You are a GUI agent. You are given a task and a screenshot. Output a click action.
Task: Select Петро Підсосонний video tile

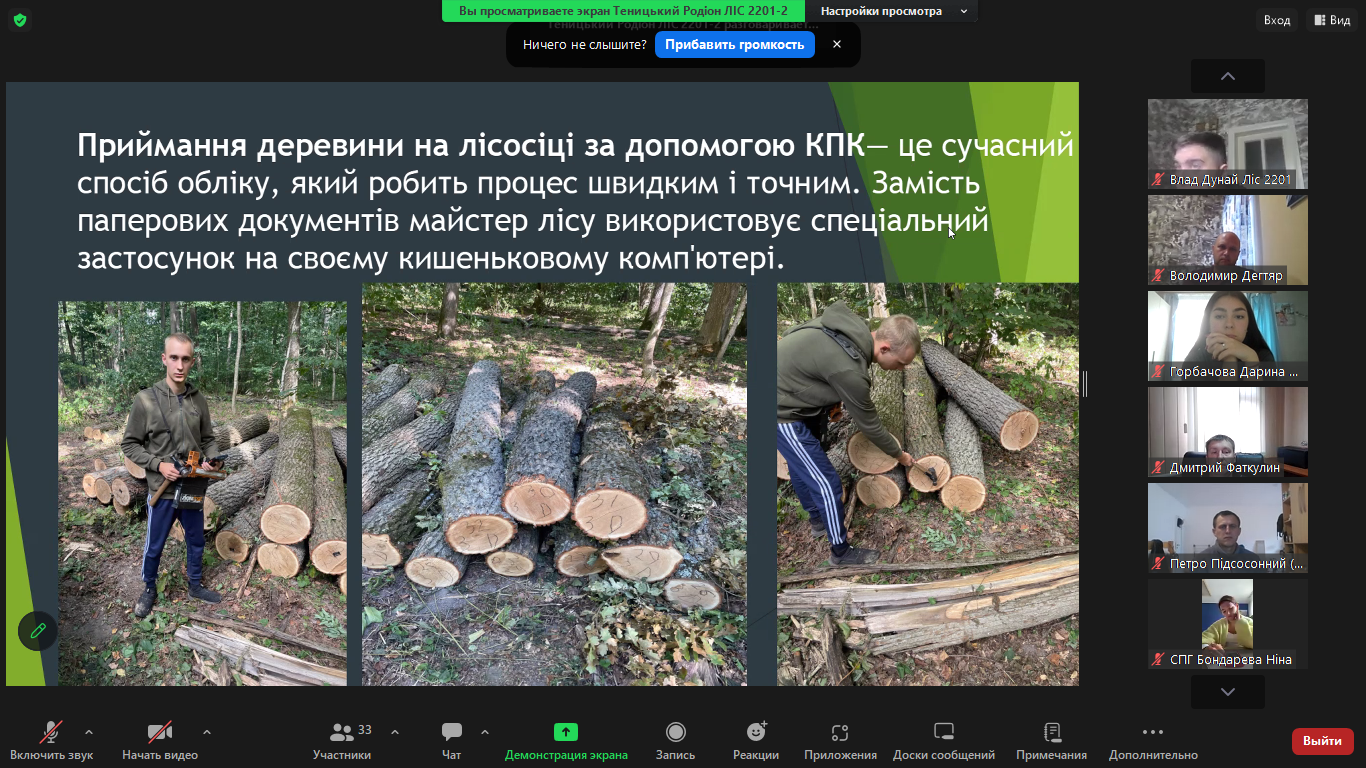[x=1228, y=528]
